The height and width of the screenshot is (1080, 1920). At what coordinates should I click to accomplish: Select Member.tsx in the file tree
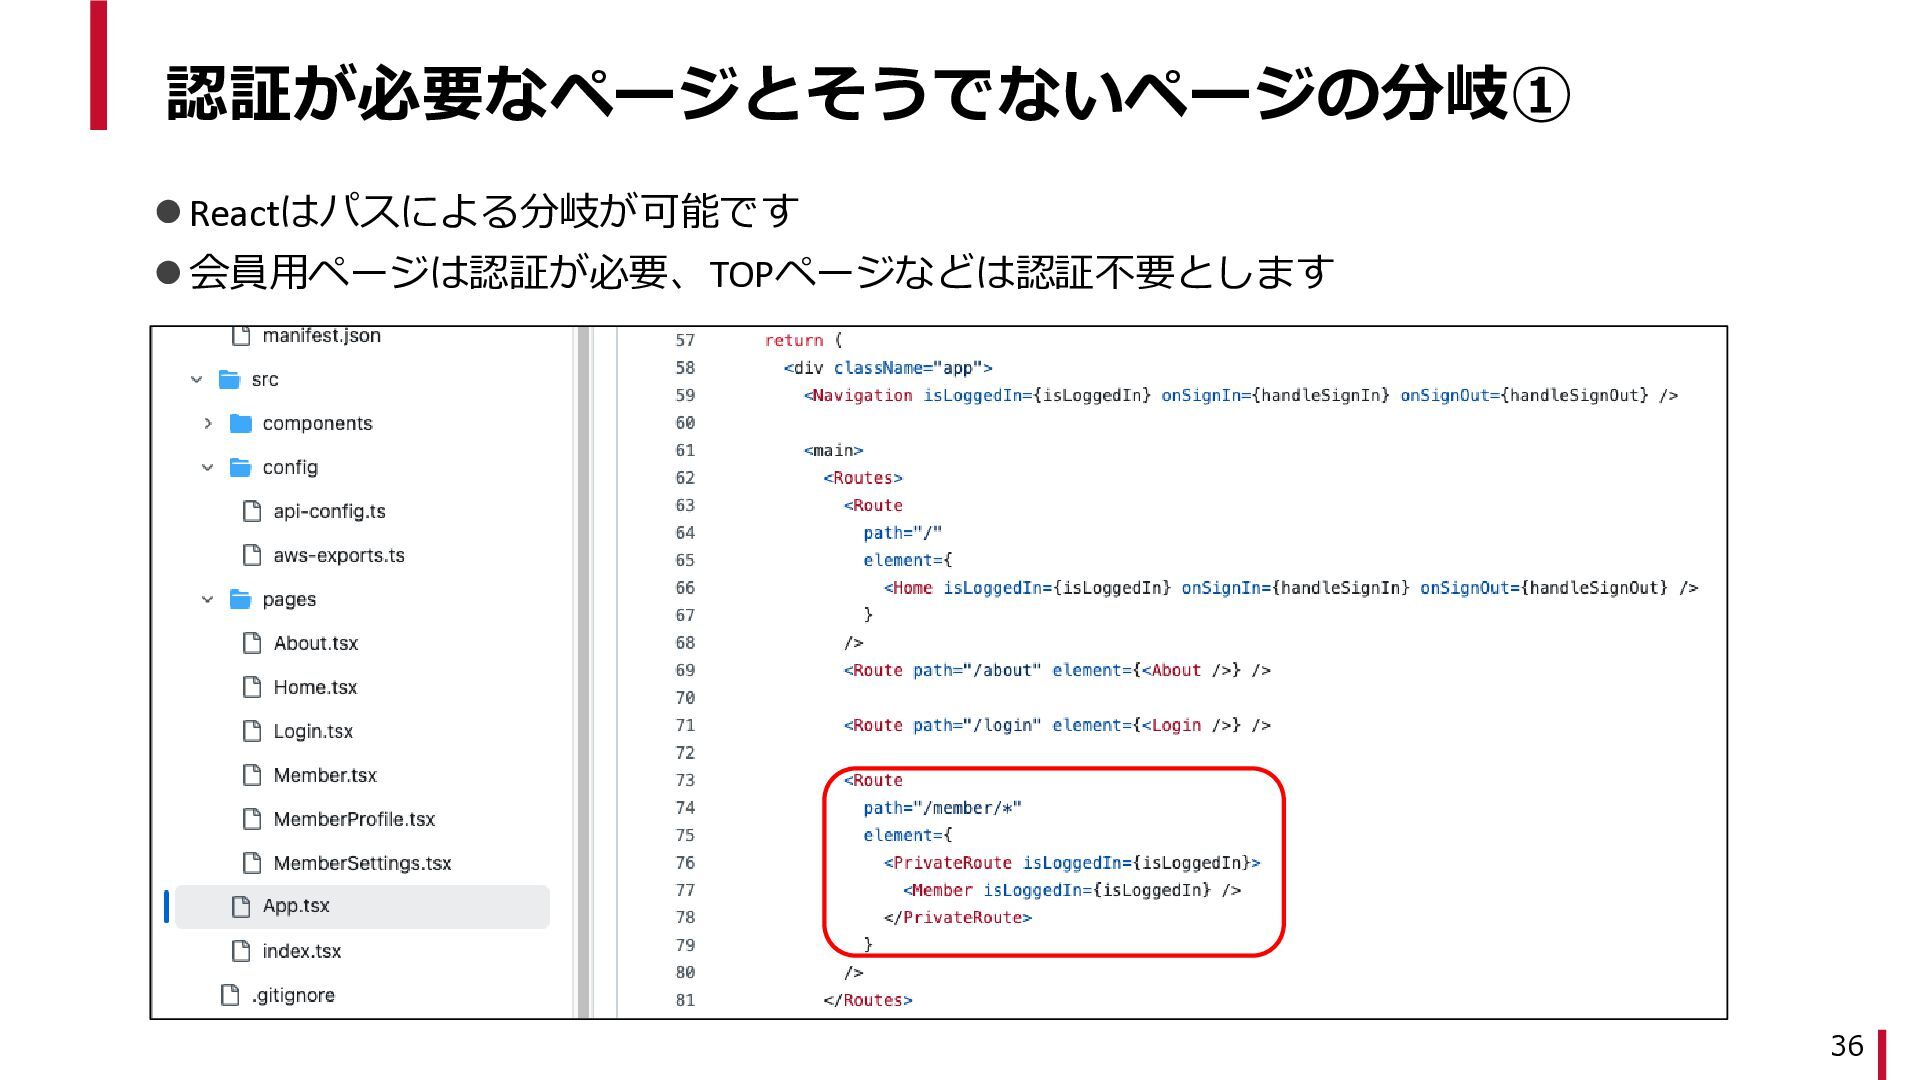pos(325,776)
